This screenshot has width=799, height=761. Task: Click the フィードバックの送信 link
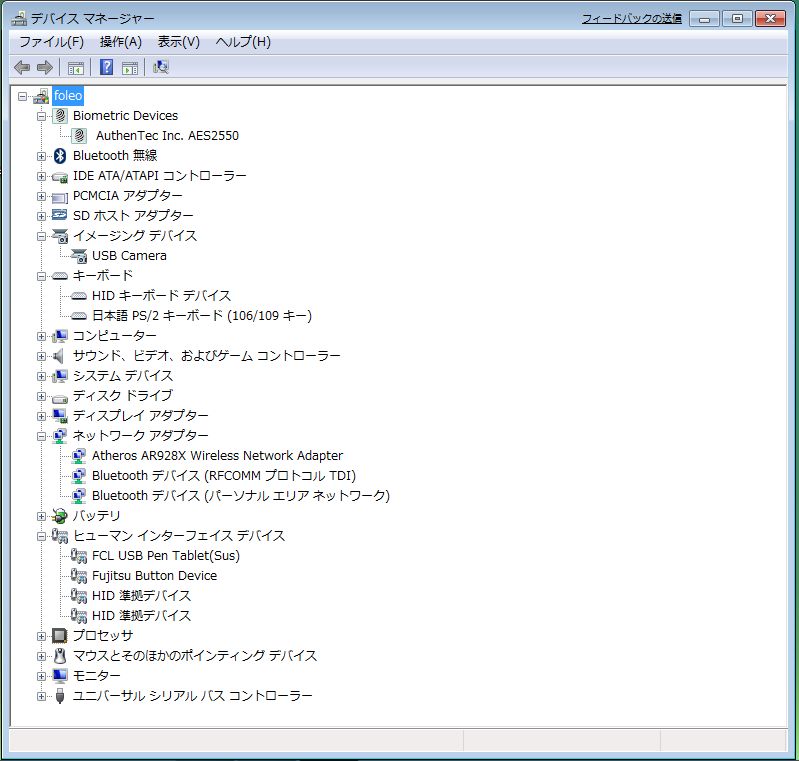[631, 19]
